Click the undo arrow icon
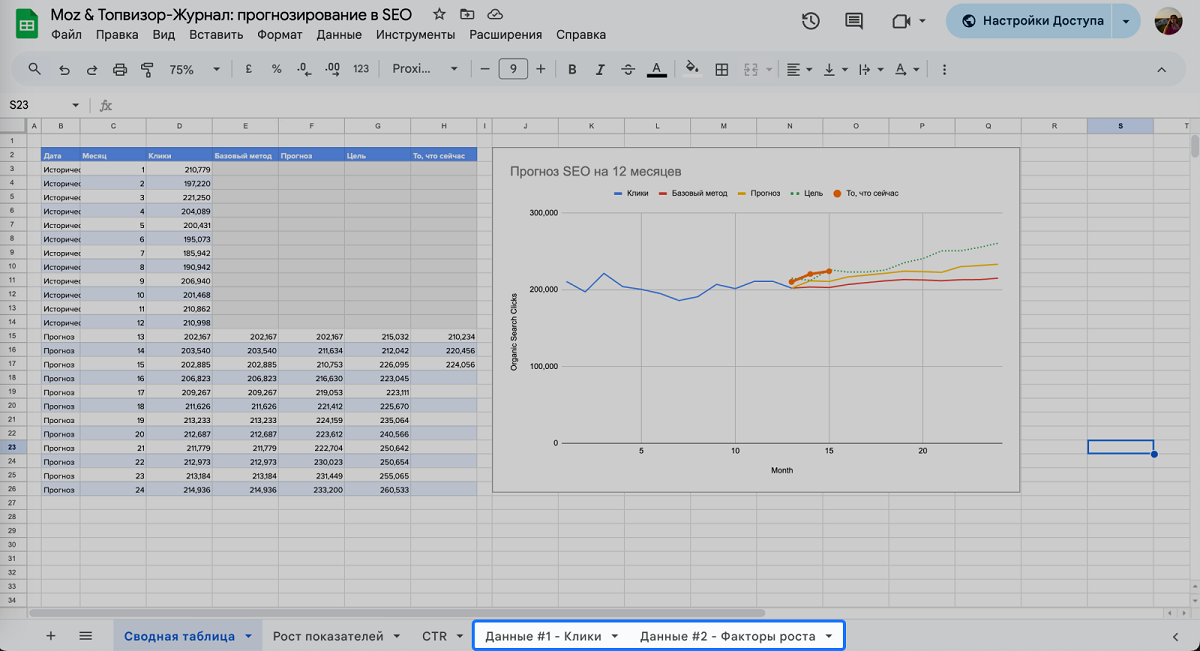 65,69
